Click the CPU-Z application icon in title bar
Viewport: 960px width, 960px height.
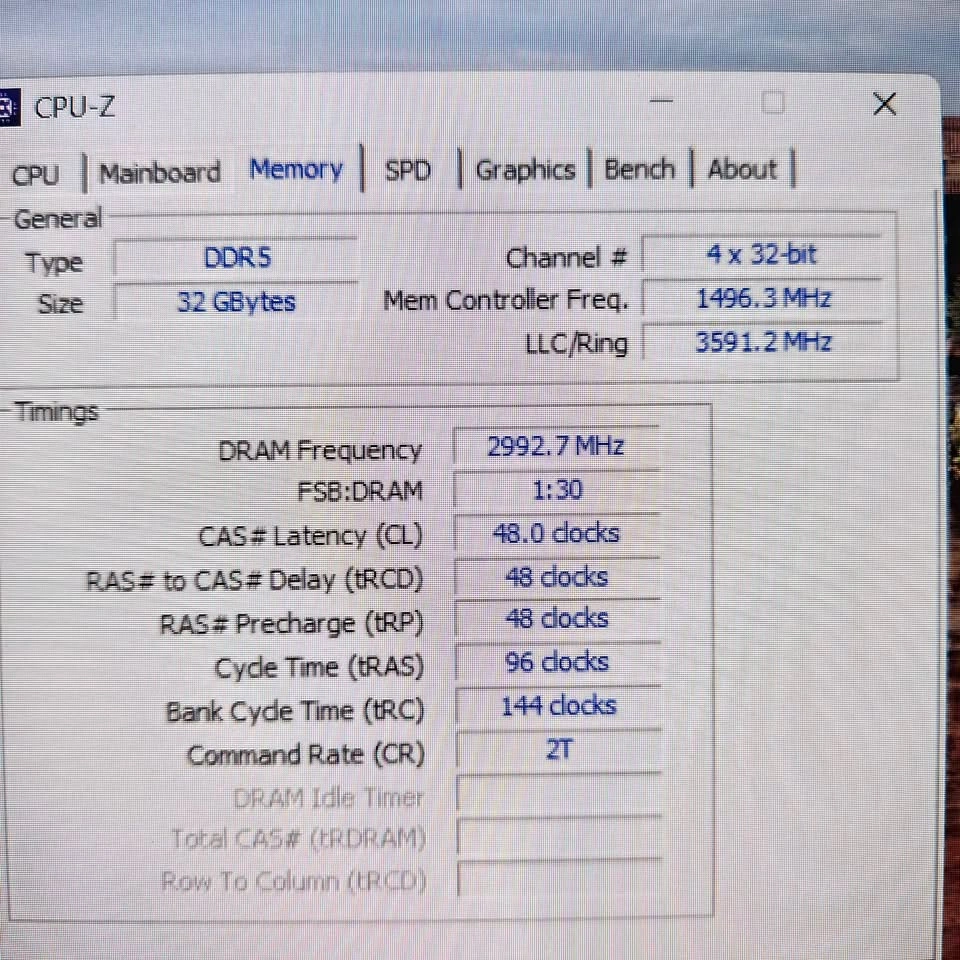tap(9, 107)
